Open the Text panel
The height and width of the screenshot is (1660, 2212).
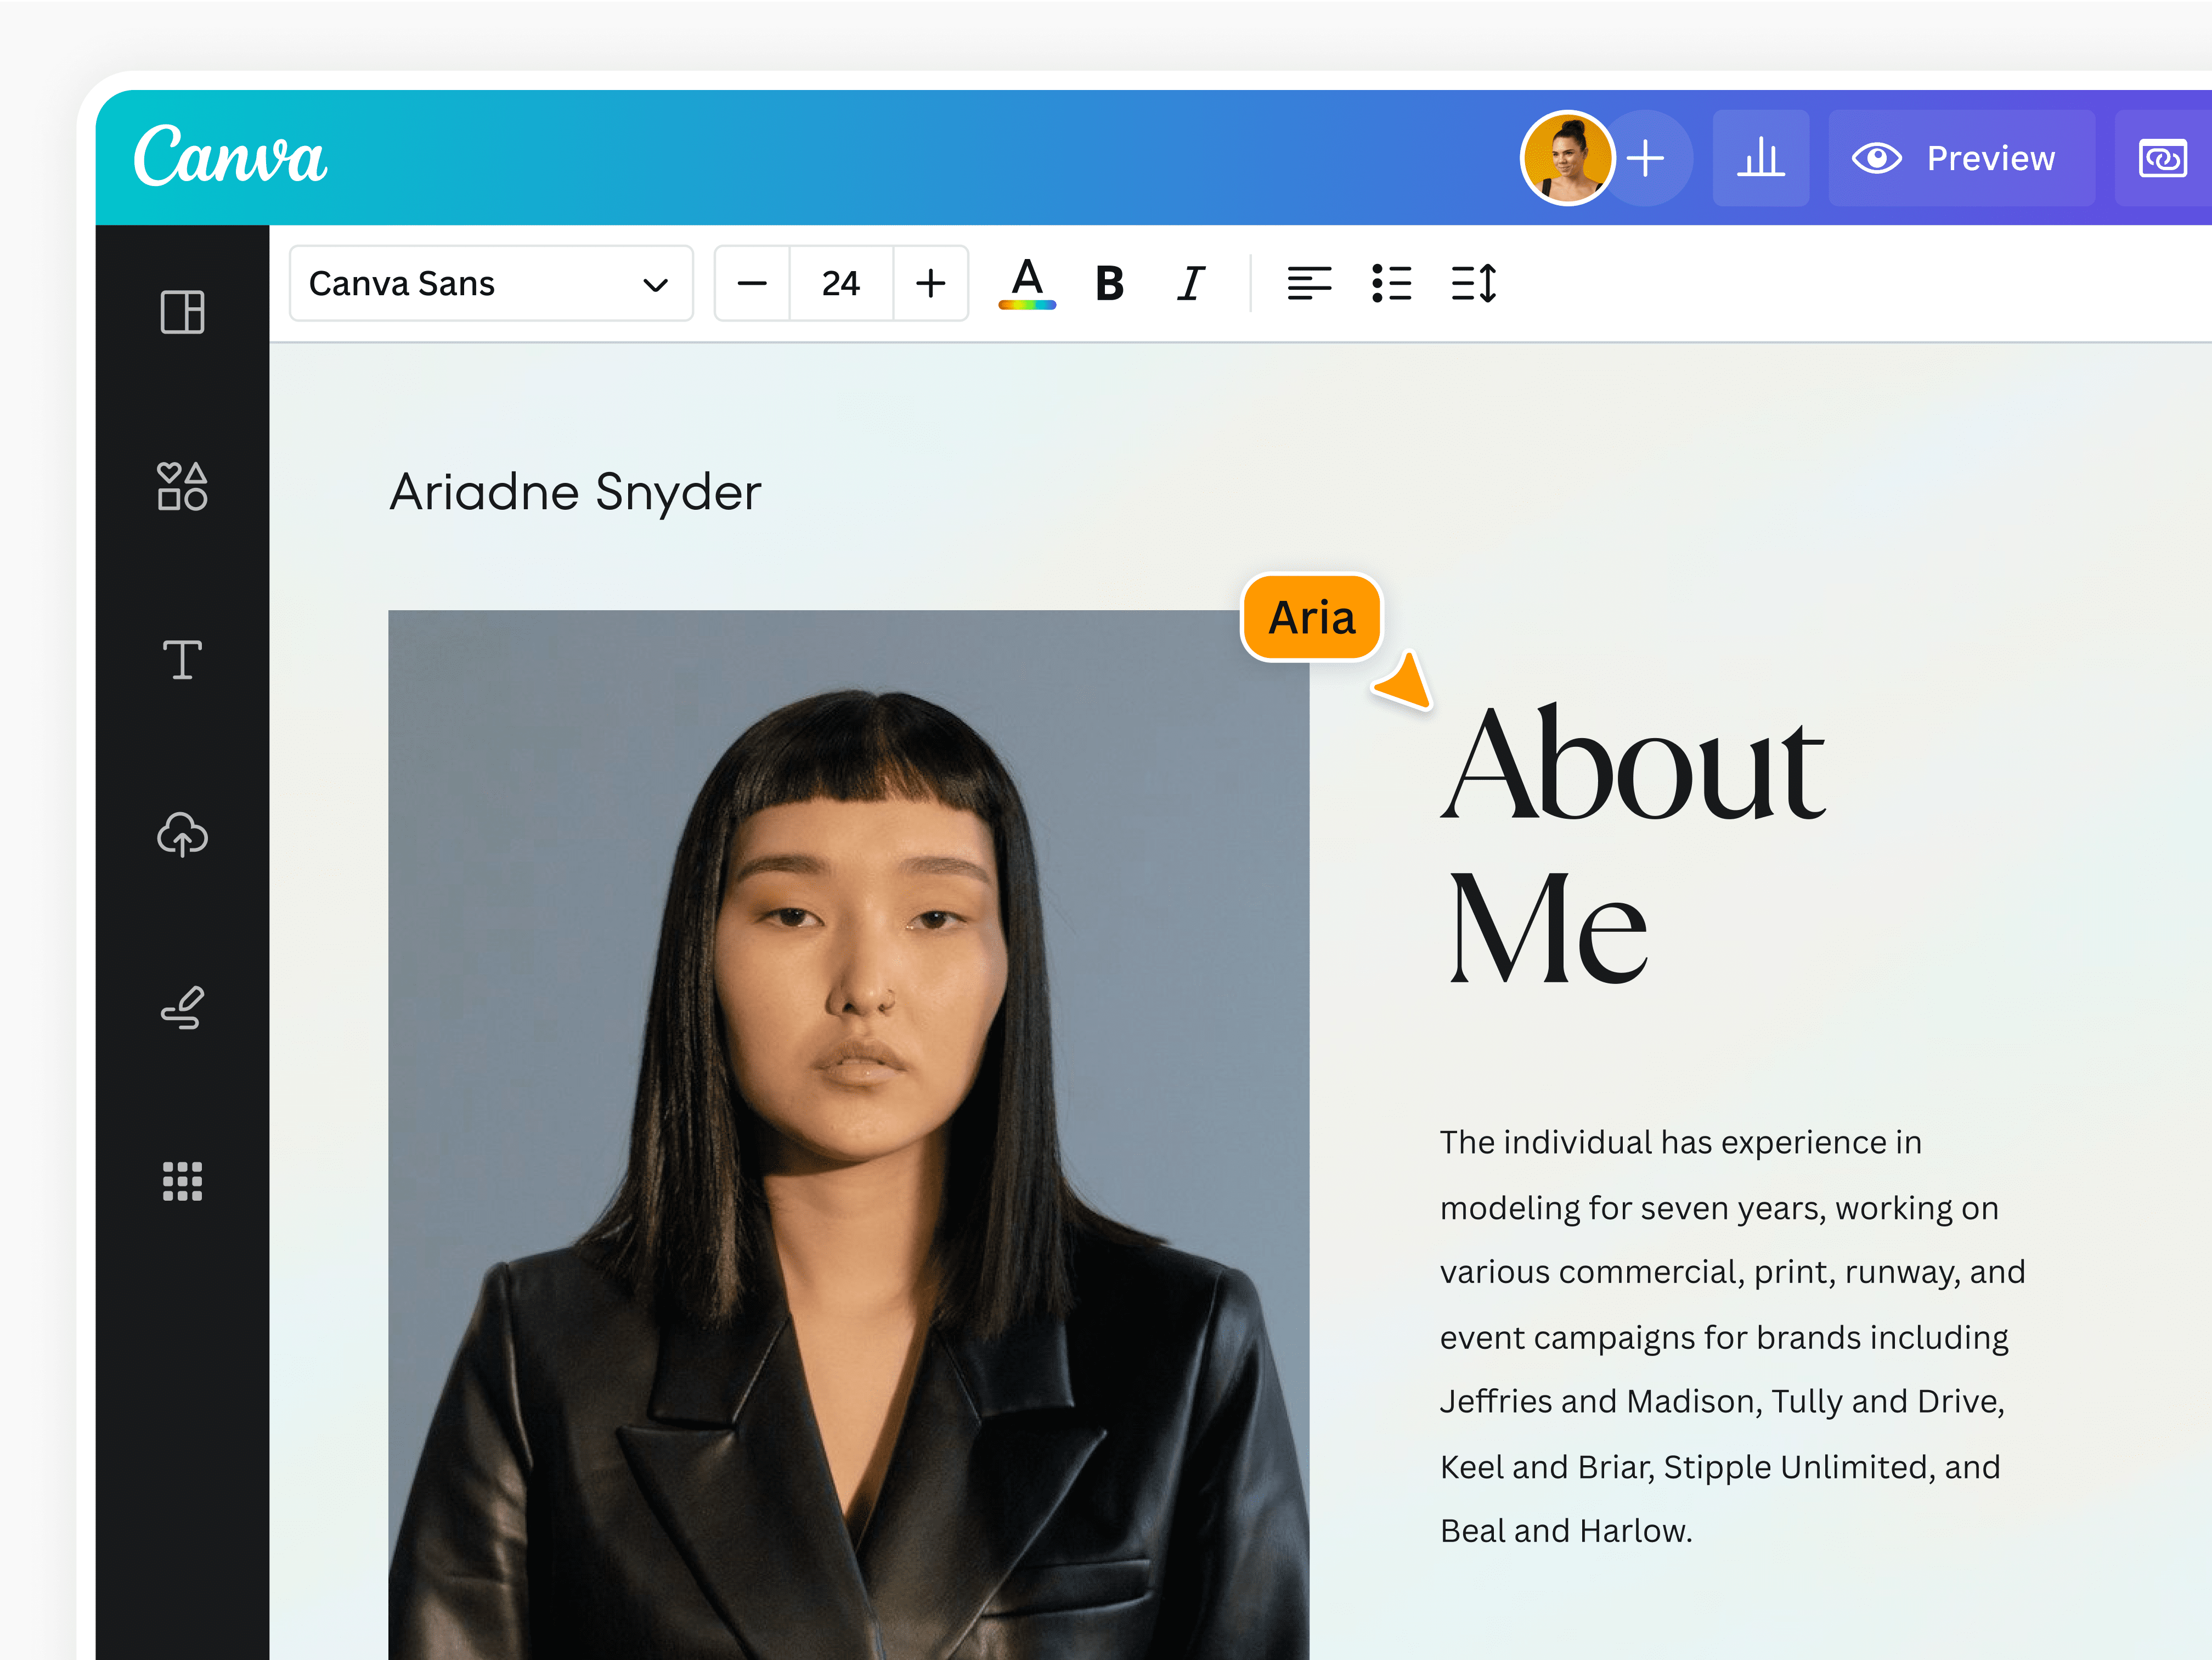point(181,658)
